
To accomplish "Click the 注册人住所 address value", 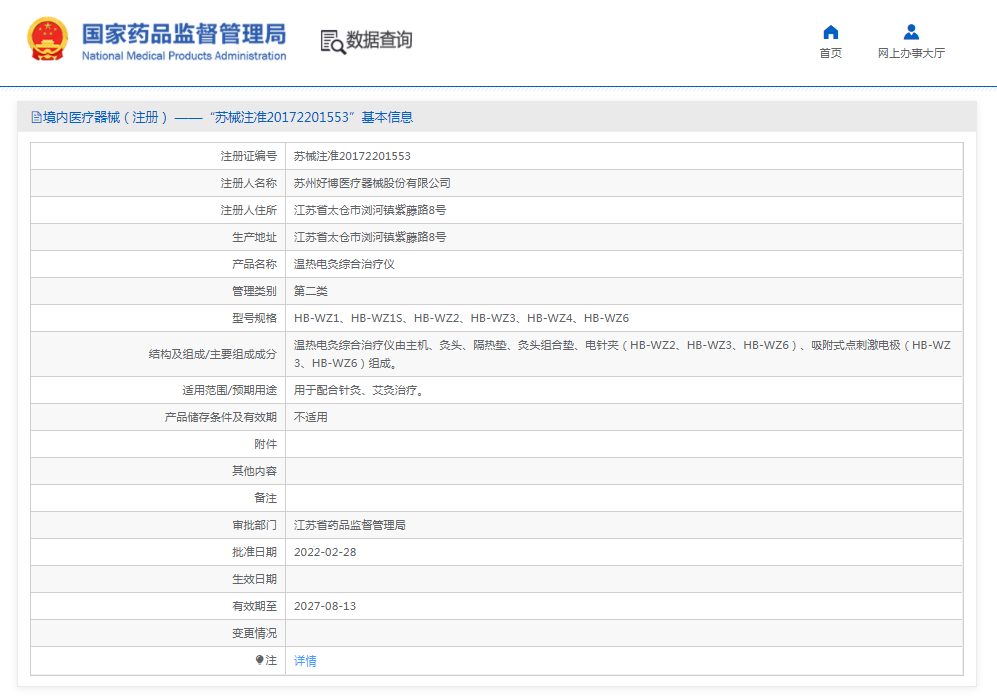I will [370, 210].
